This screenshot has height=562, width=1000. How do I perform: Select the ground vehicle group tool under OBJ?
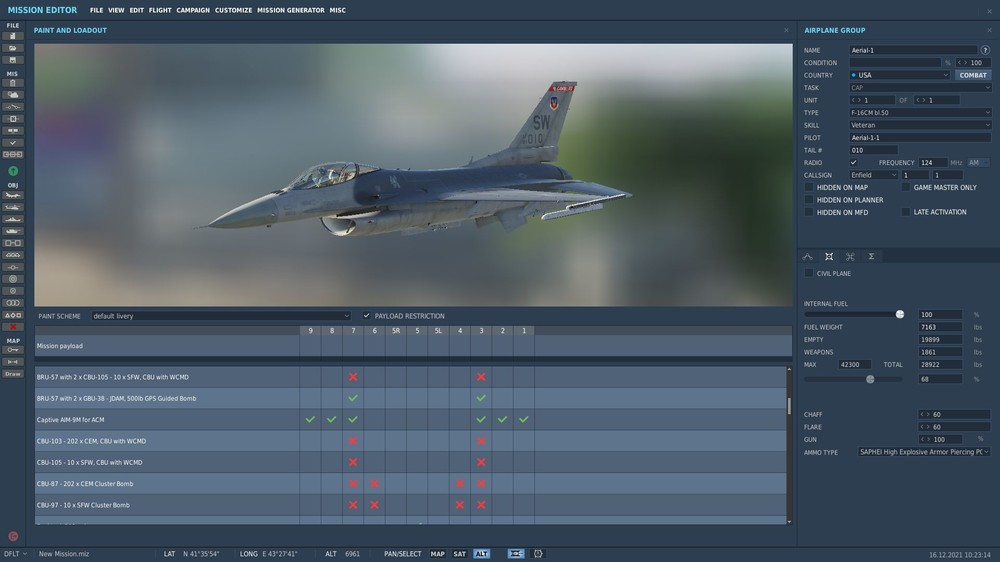click(x=13, y=231)
